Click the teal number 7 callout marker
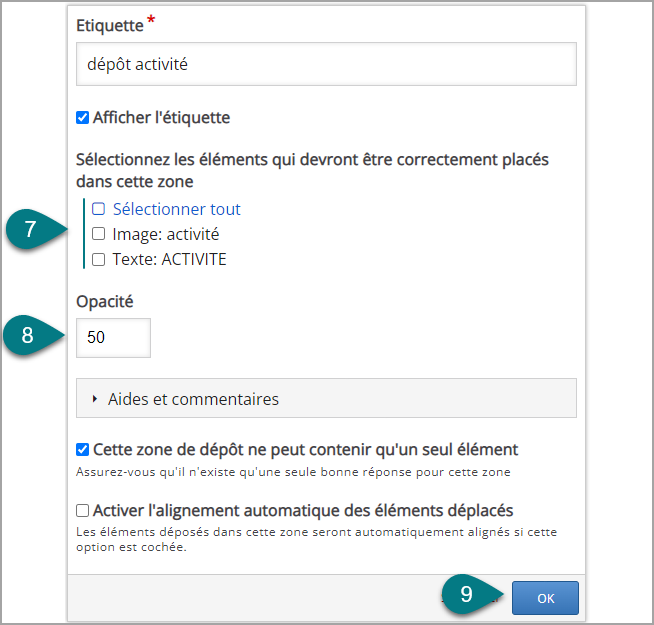 [35, 229]
